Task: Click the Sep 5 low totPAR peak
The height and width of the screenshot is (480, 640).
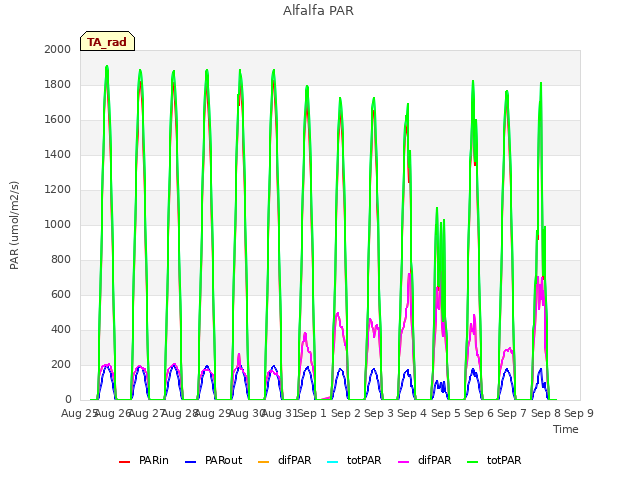Action: pyautogui.click(x=437, y=209)
